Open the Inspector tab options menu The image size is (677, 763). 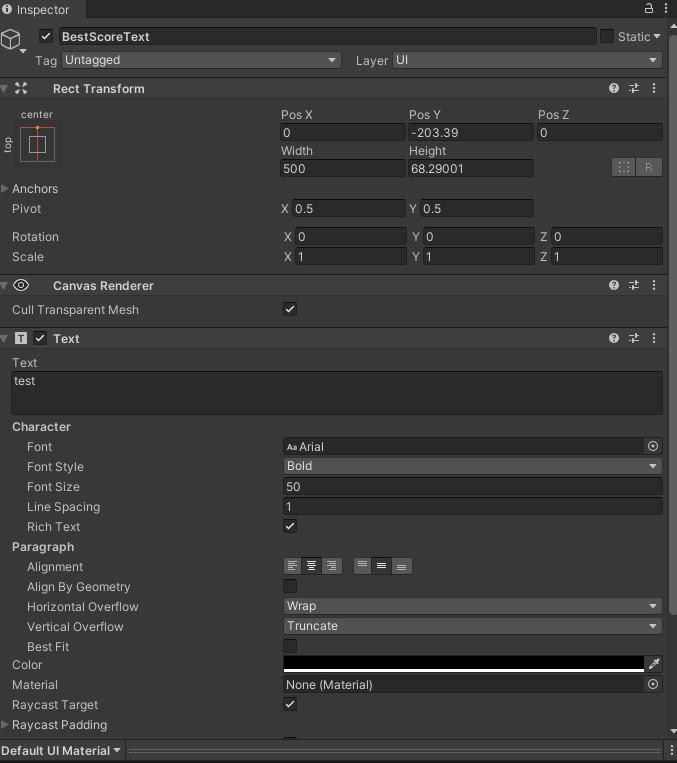(666, 8)
